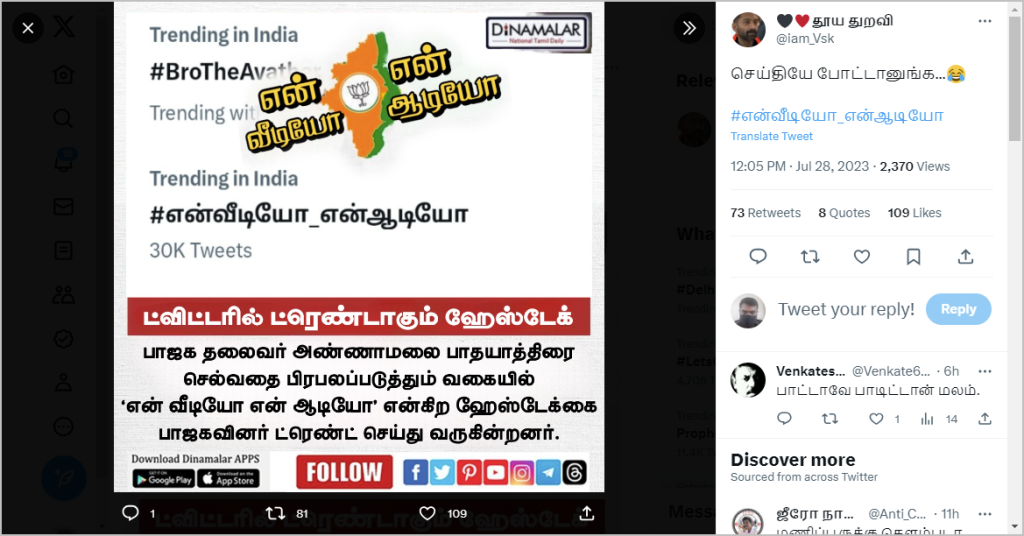Click the retweet icon below the image
The image size is (1024, 536).
coord(275,514)
